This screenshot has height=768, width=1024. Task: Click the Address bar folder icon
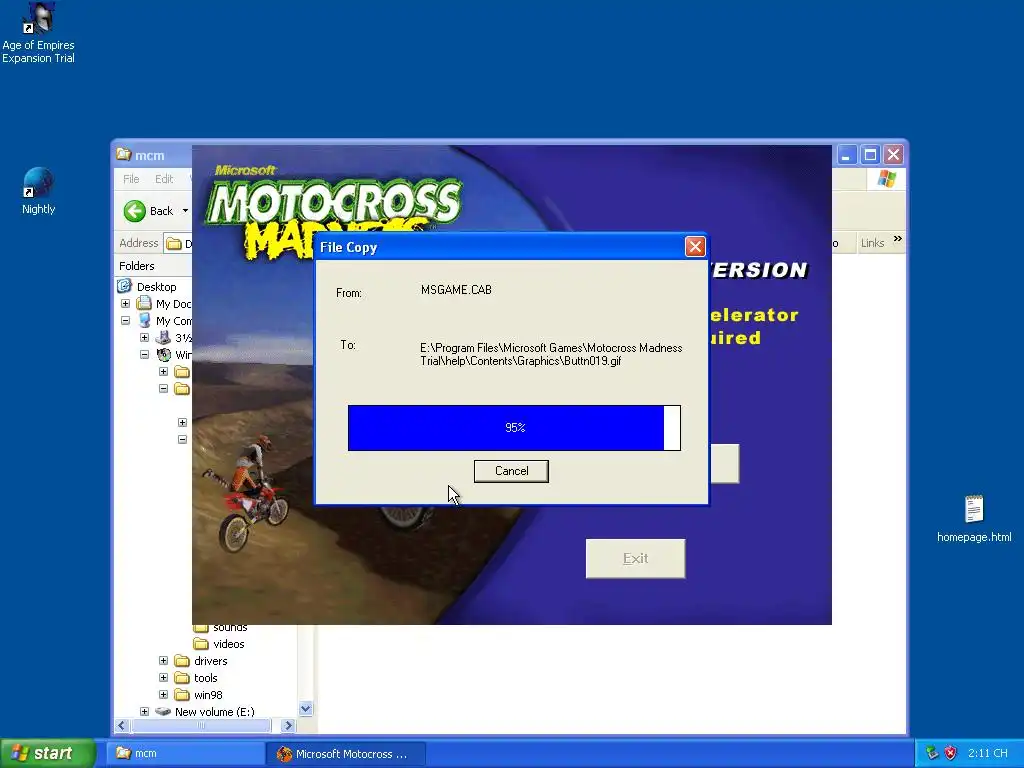(174, 244)
